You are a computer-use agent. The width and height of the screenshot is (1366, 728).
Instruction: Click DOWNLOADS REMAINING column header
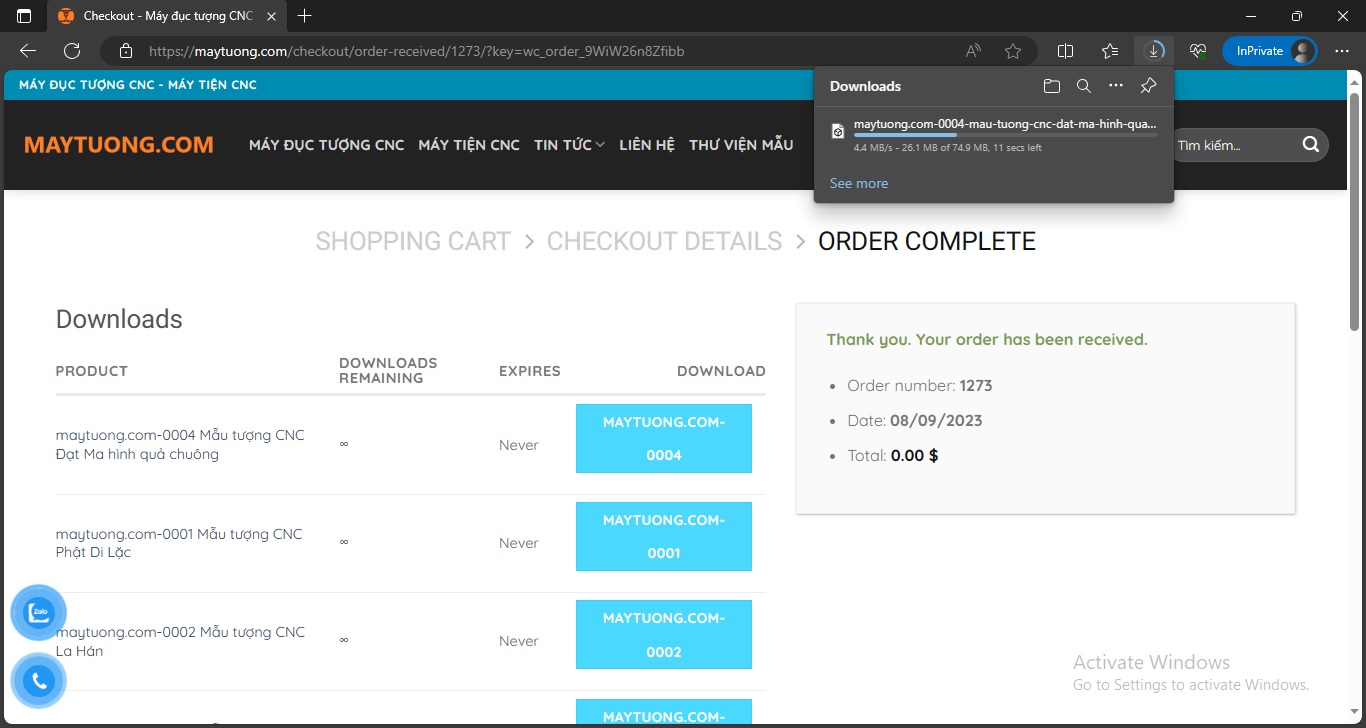coord(388,370)
